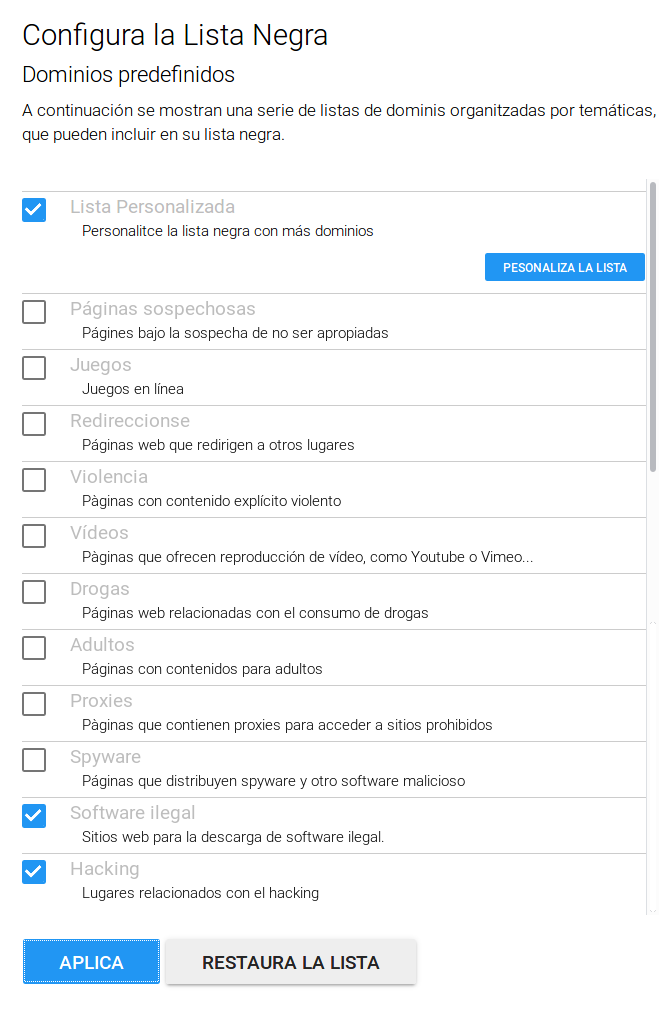659x1014 pixels.
Task: Click the Lista Personalizada heading
Action: pyautogui.click(x=152, y=207)
